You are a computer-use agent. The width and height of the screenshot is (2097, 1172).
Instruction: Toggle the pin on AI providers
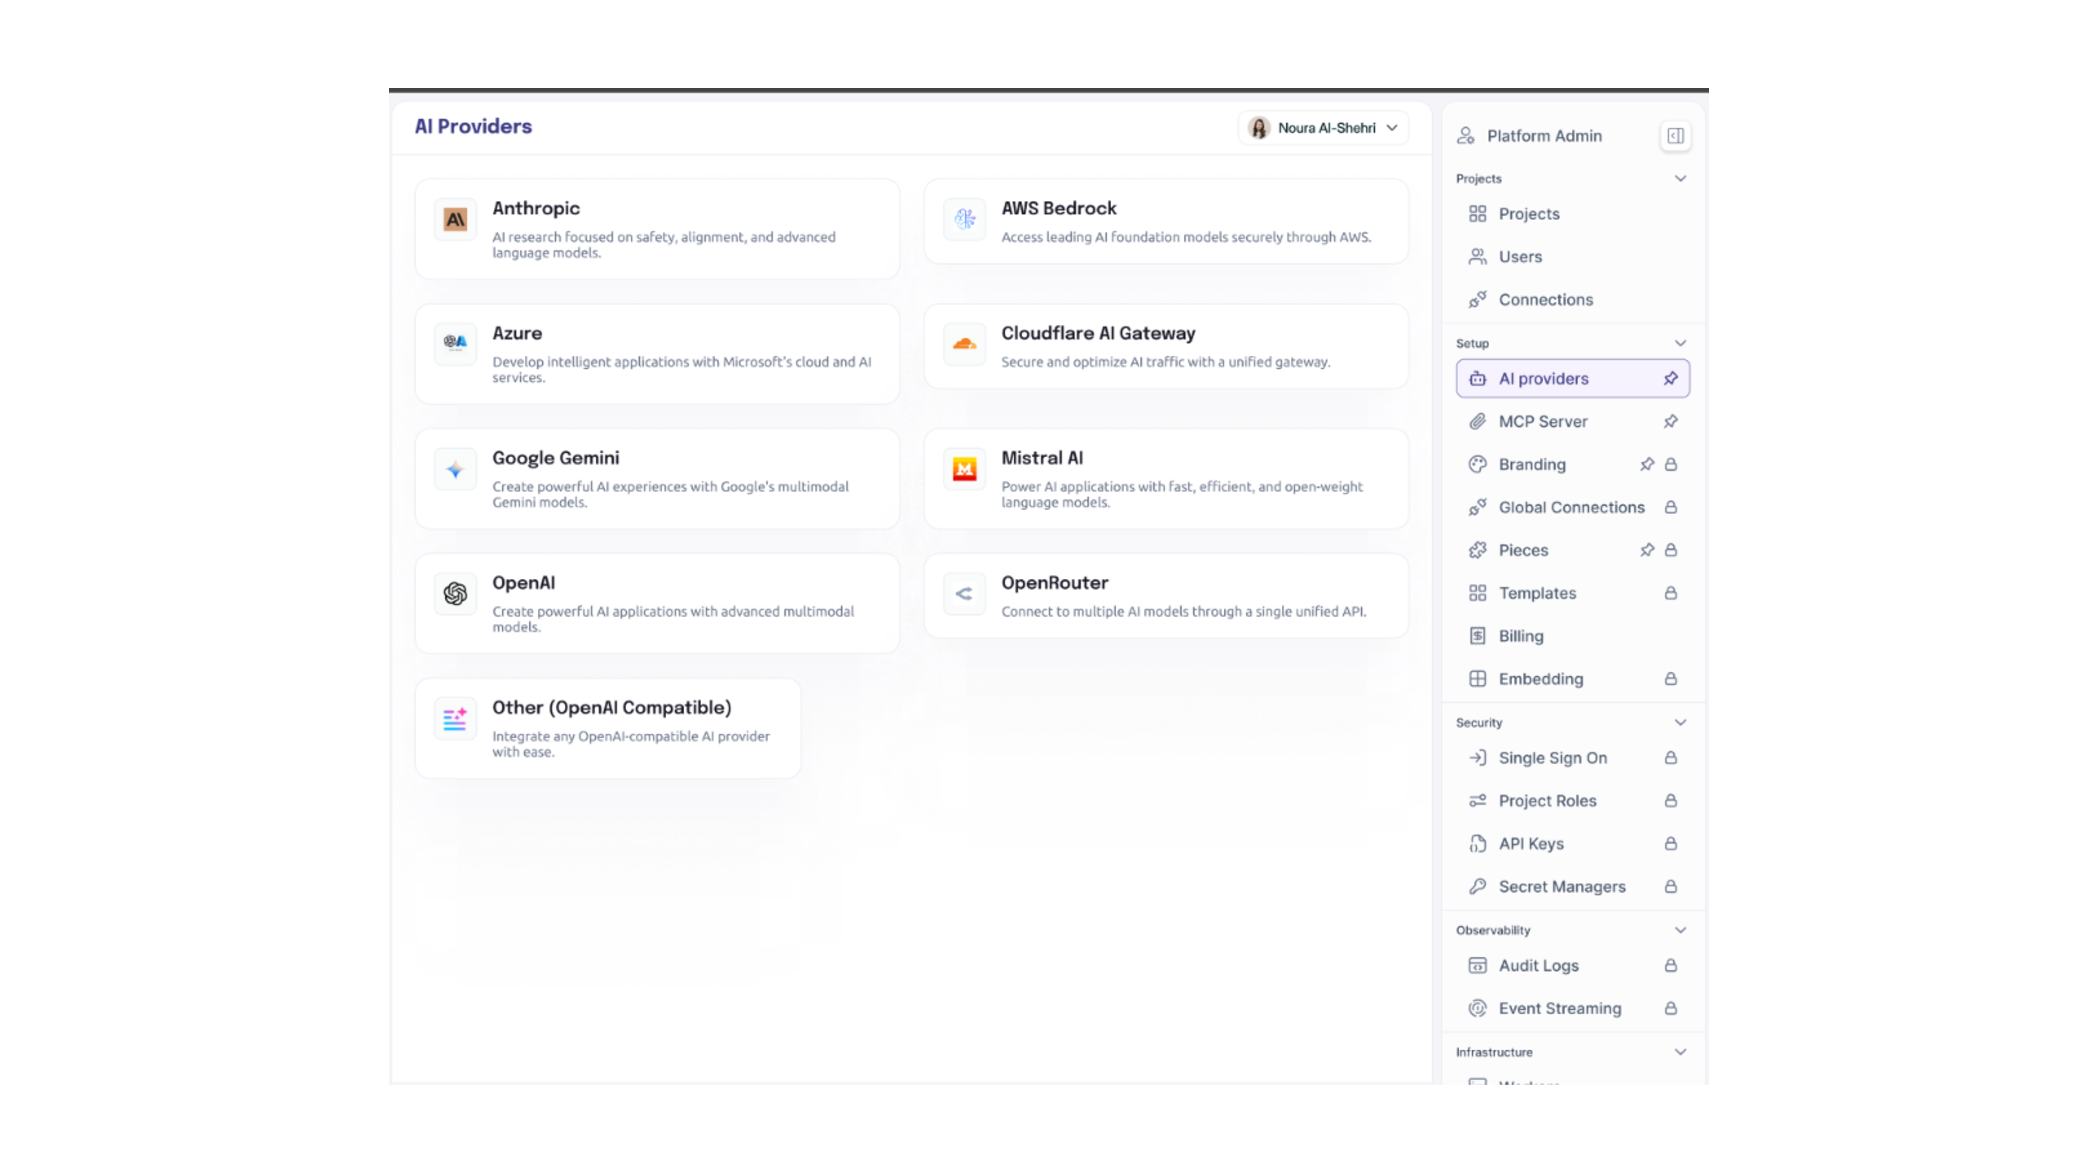coord(1670,379)
